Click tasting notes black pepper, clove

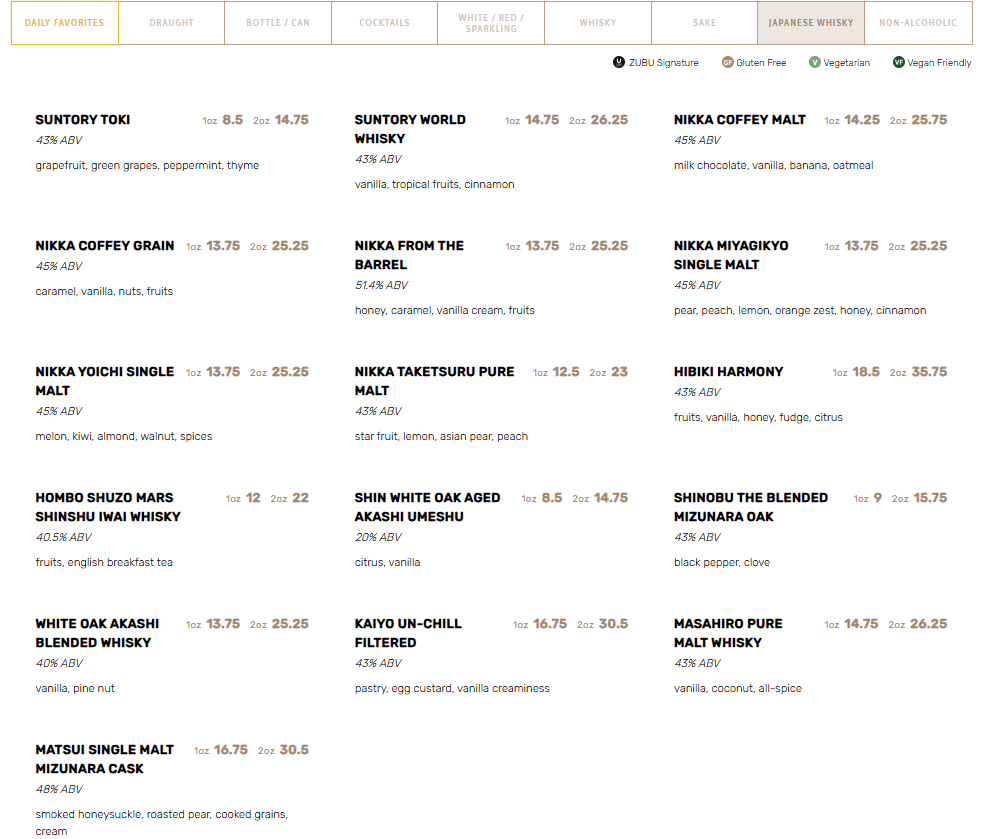tap(722, 562)
